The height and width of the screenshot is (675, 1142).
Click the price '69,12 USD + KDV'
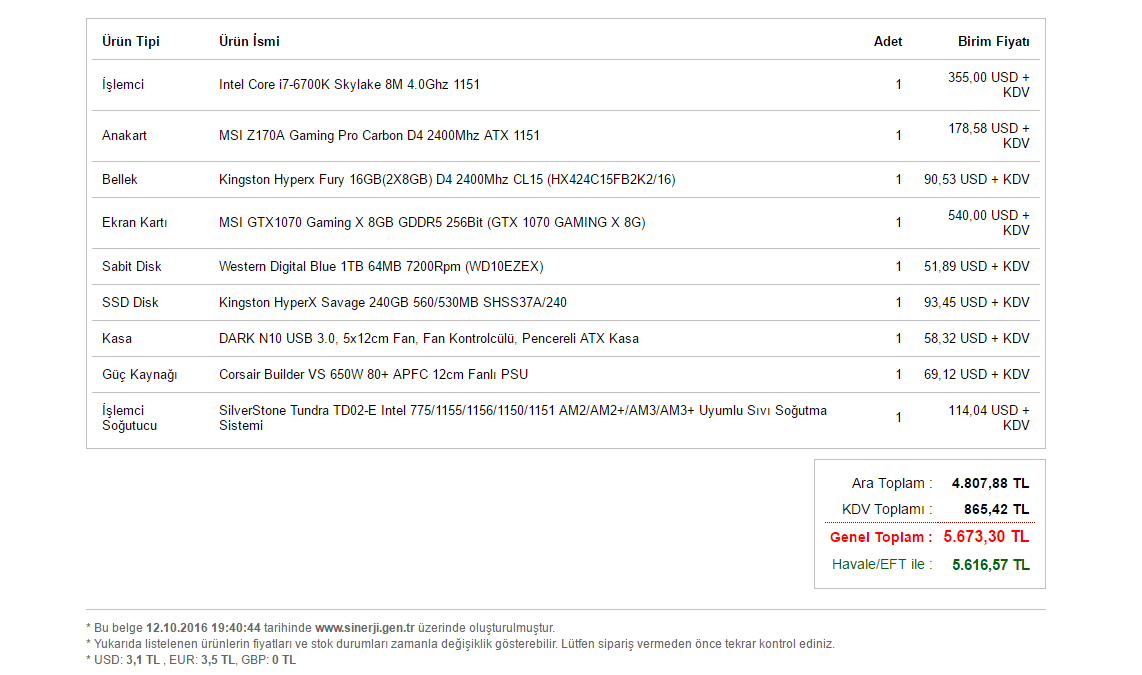tap(977, 374)
